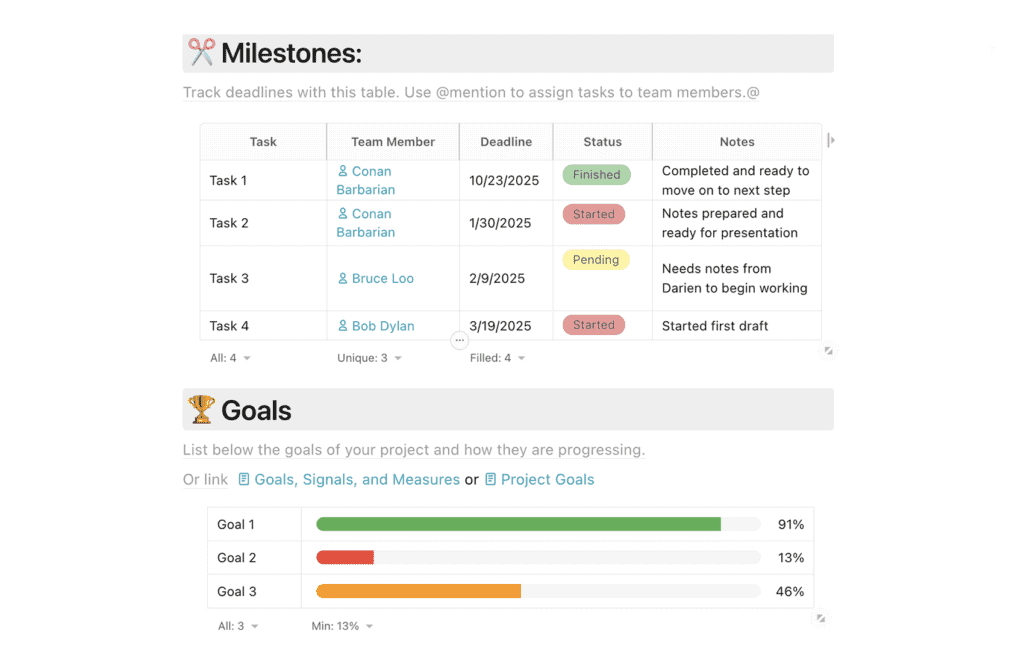1024x663 pixels.
Task: Open the "Unique: 3" dropdown under Team Member
Action: coord(369,357)
